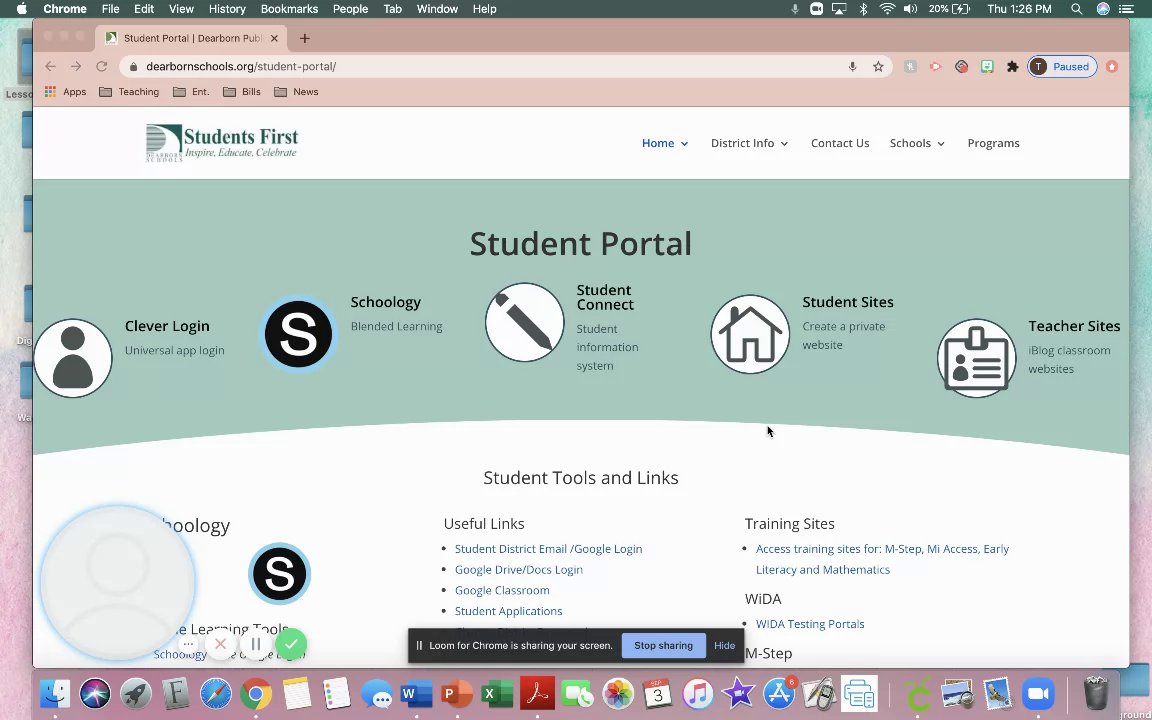Cancel the Loom recording with the red X
Screen dimensions: 1152x720
coord(220,644)
